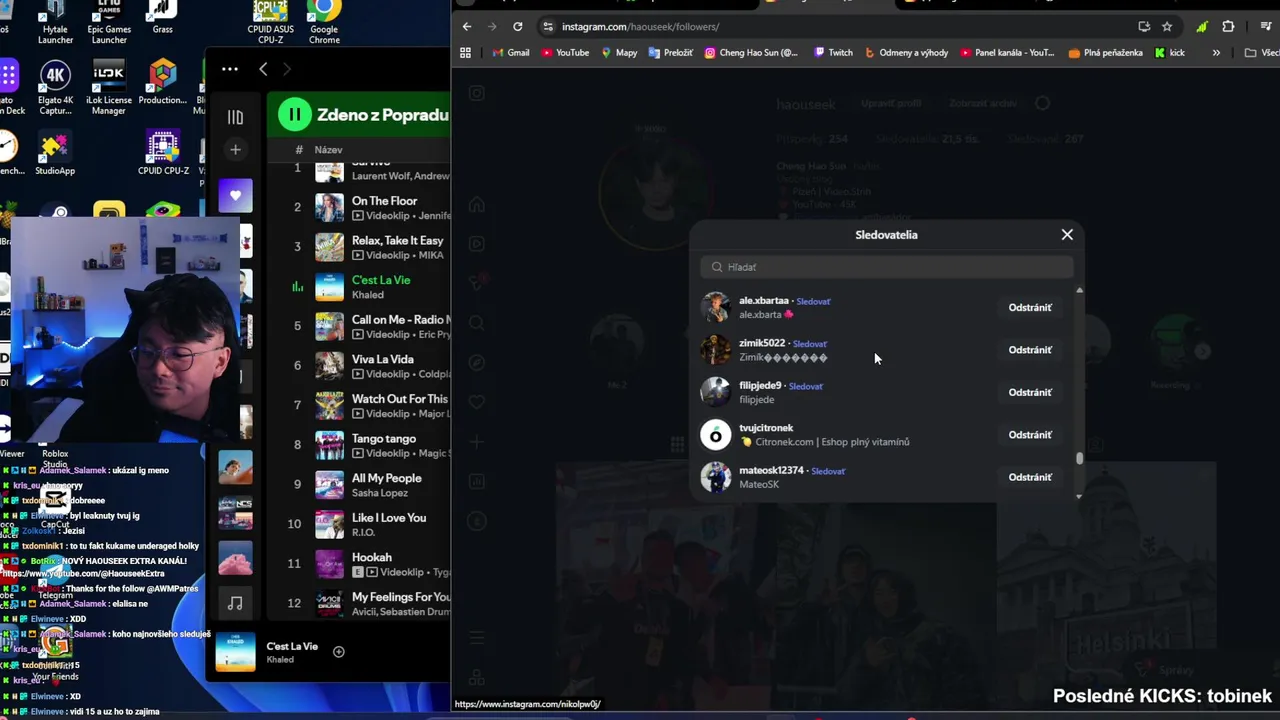Open the Preložiť bookmark
Screen dimensions: 1280x720
click(670, 53)
